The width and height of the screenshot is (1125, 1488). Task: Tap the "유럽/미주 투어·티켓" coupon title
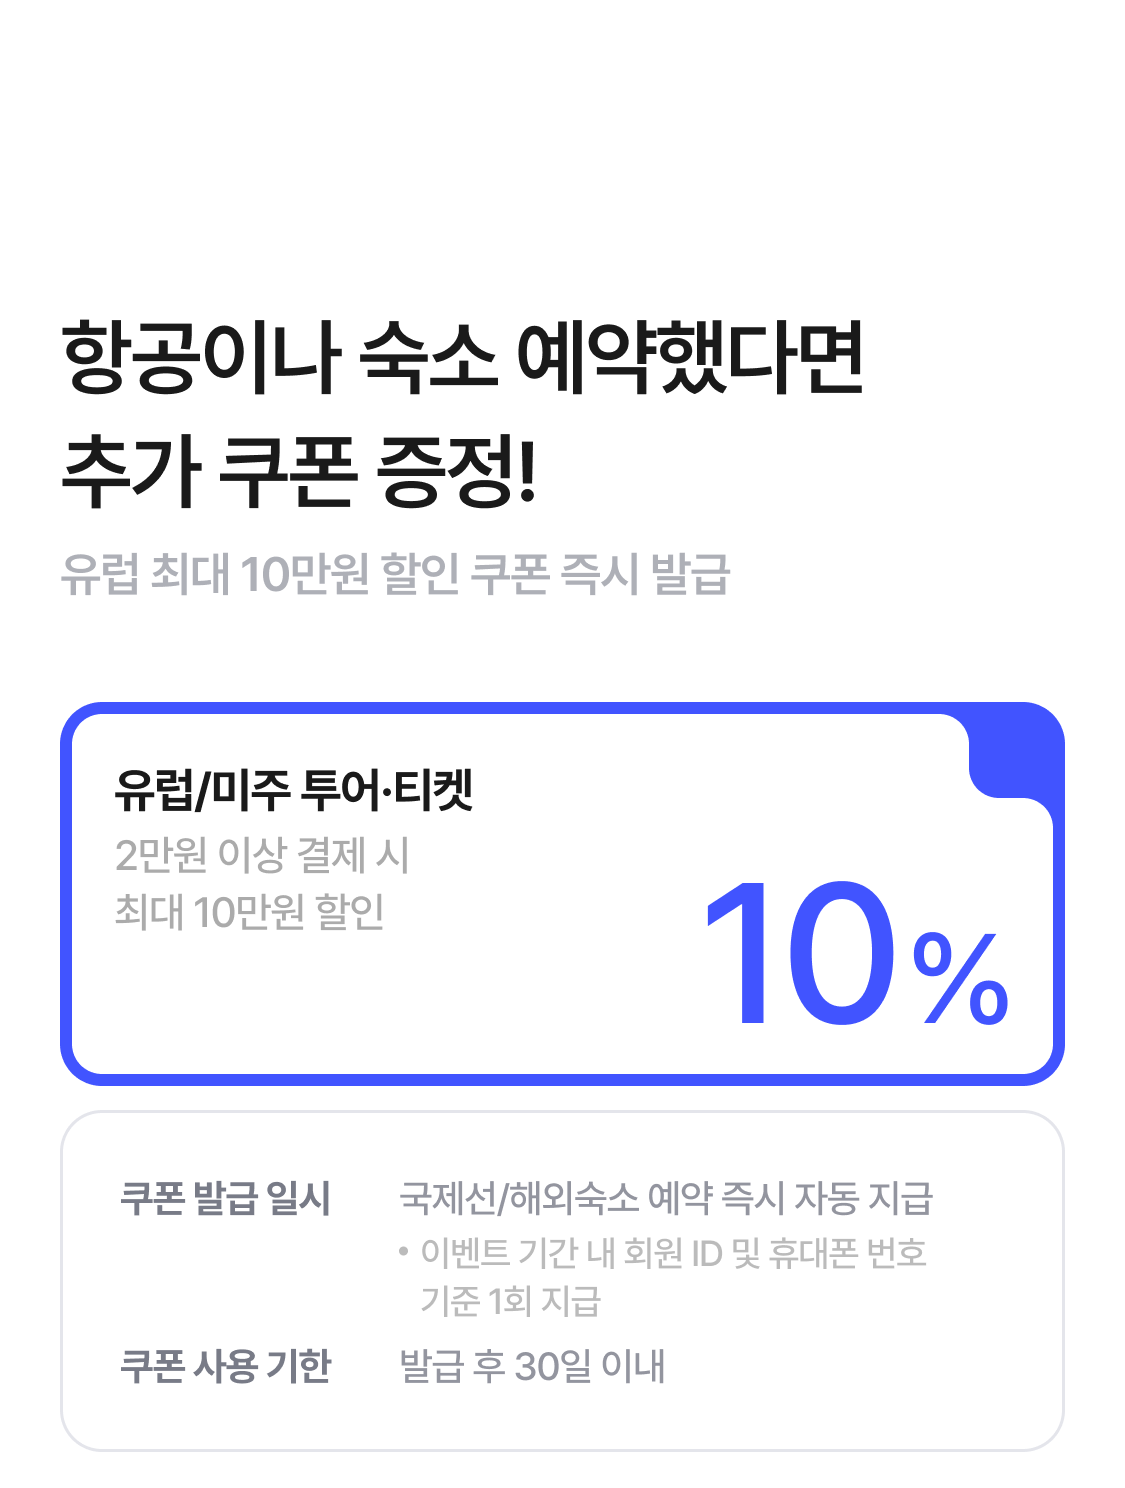click(x=294, y=790)
